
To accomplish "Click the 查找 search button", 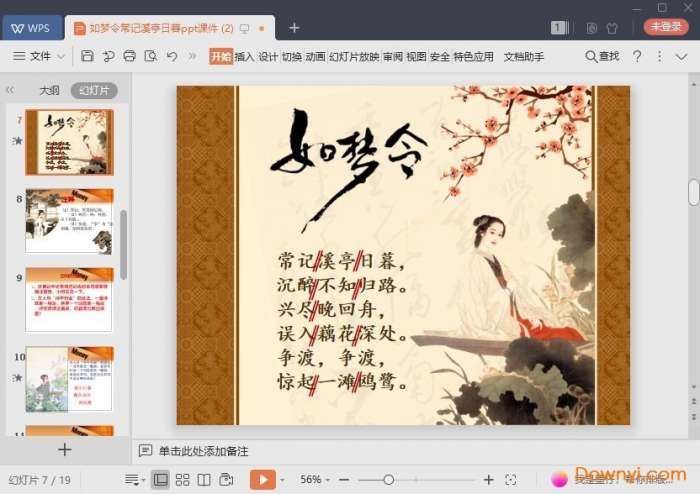I will point(602,56).
